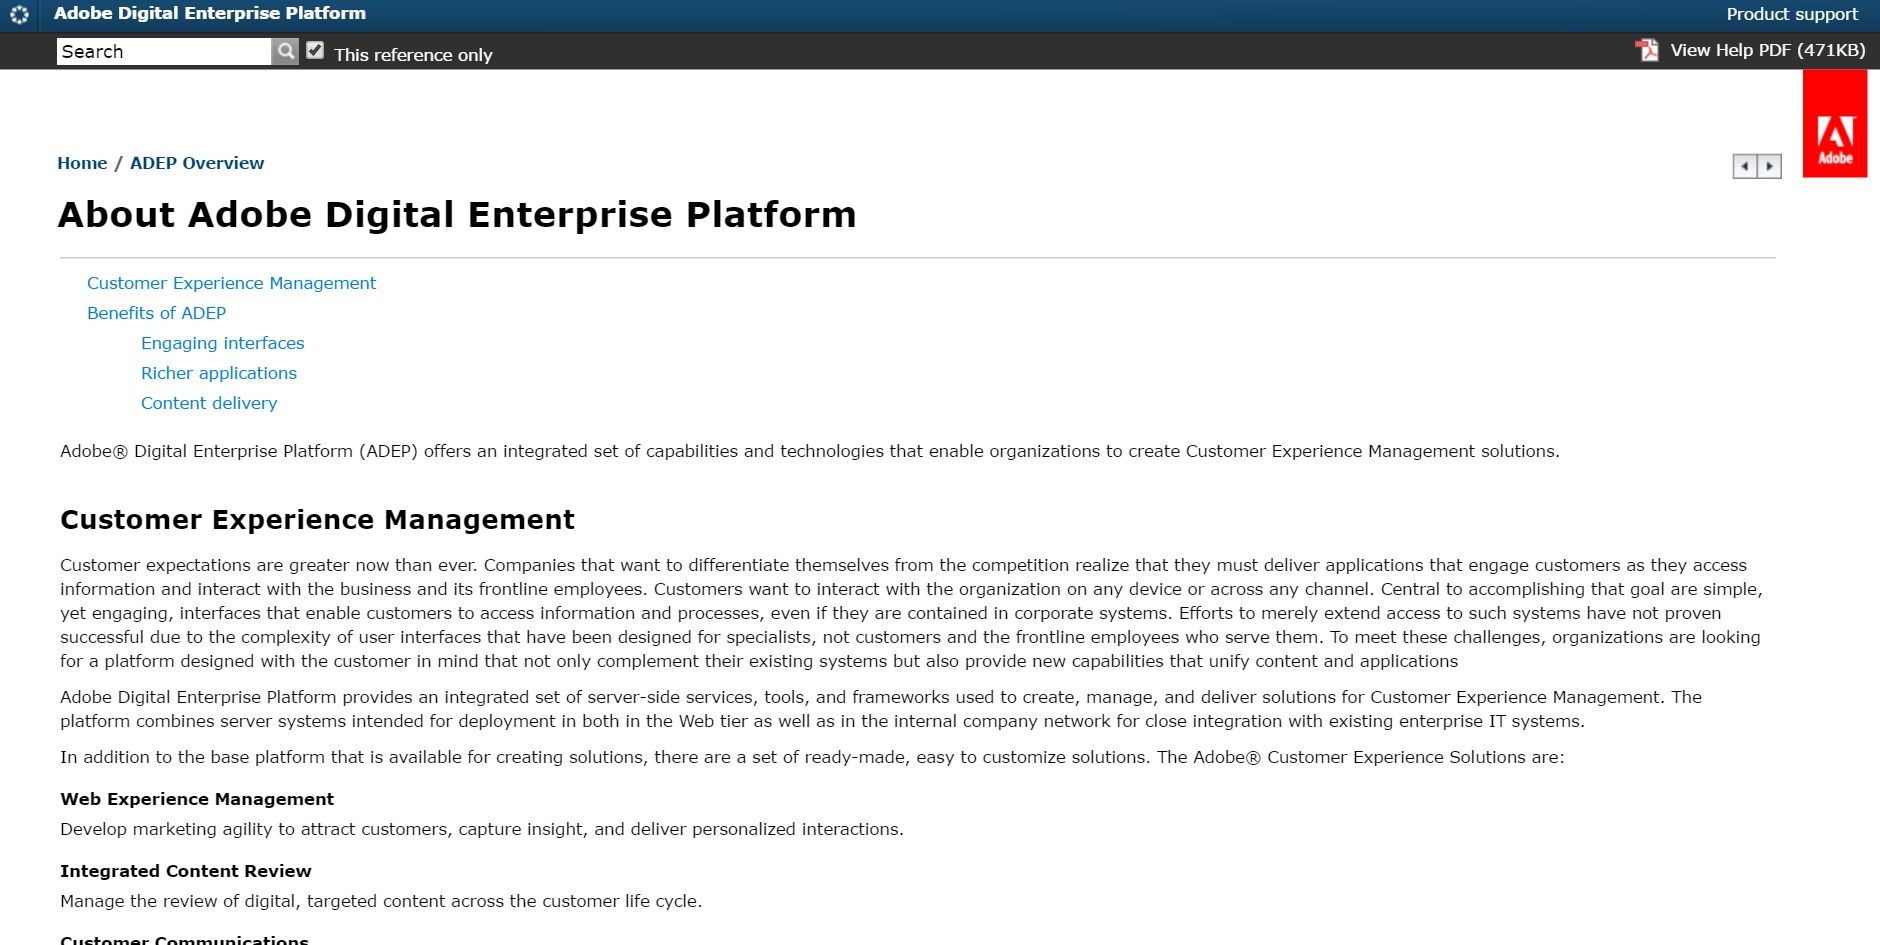Click the About Adobe Digital Enterprise Platform heading
Viewport: 1880px width, 945px height.
[x=457, y=215]
